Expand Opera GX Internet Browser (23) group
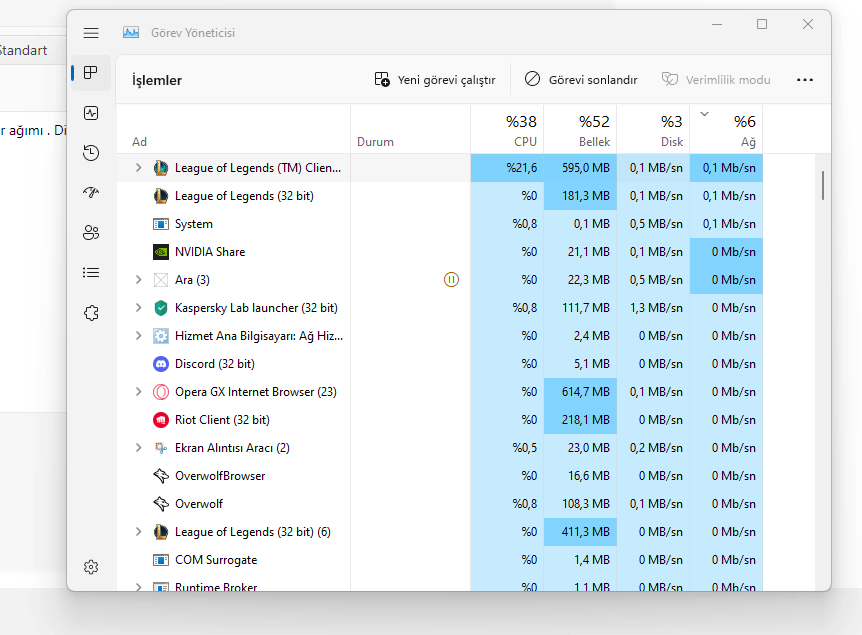This screenshot has height=635, width=862. pos(139,392)
